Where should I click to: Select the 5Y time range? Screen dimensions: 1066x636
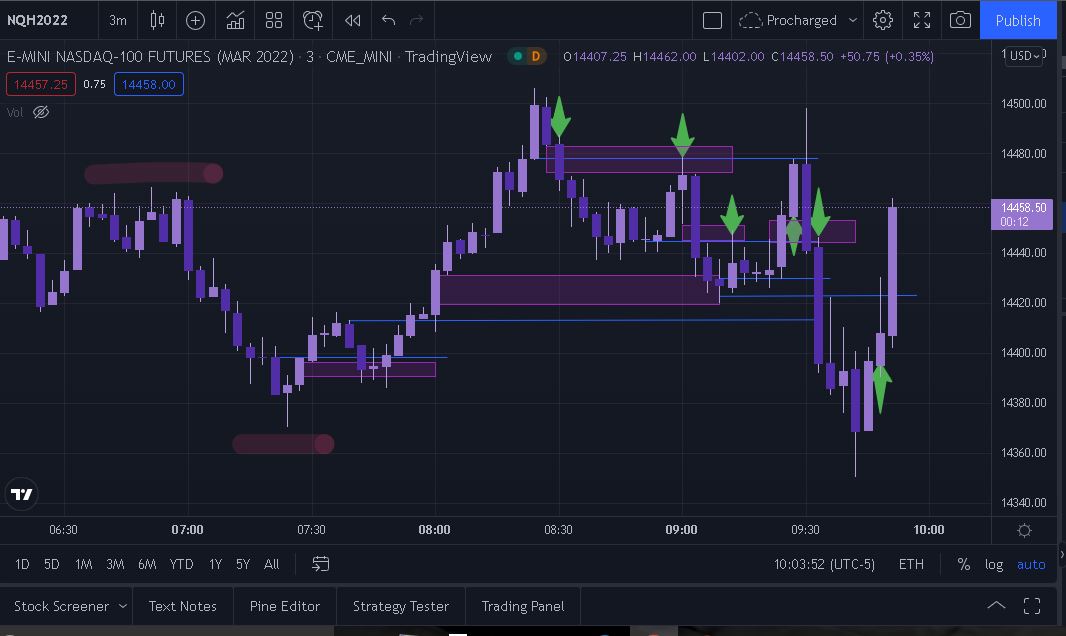(x=243, y=564)
